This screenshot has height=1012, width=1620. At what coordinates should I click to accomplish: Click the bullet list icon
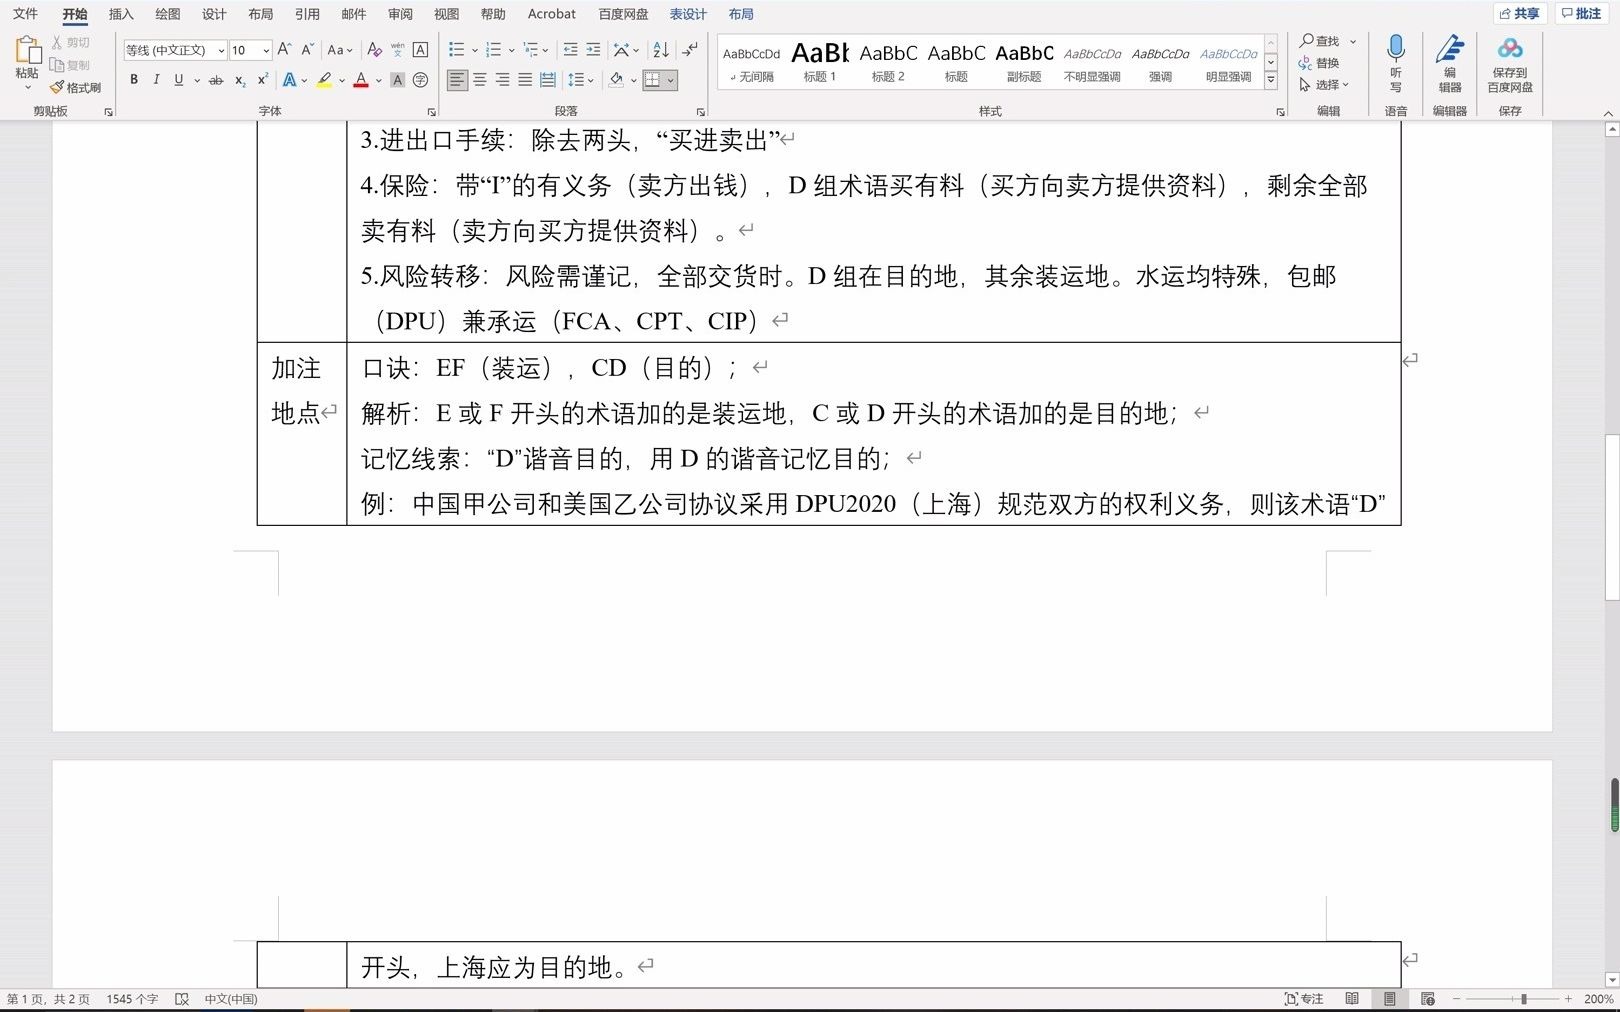click(456, 49)
